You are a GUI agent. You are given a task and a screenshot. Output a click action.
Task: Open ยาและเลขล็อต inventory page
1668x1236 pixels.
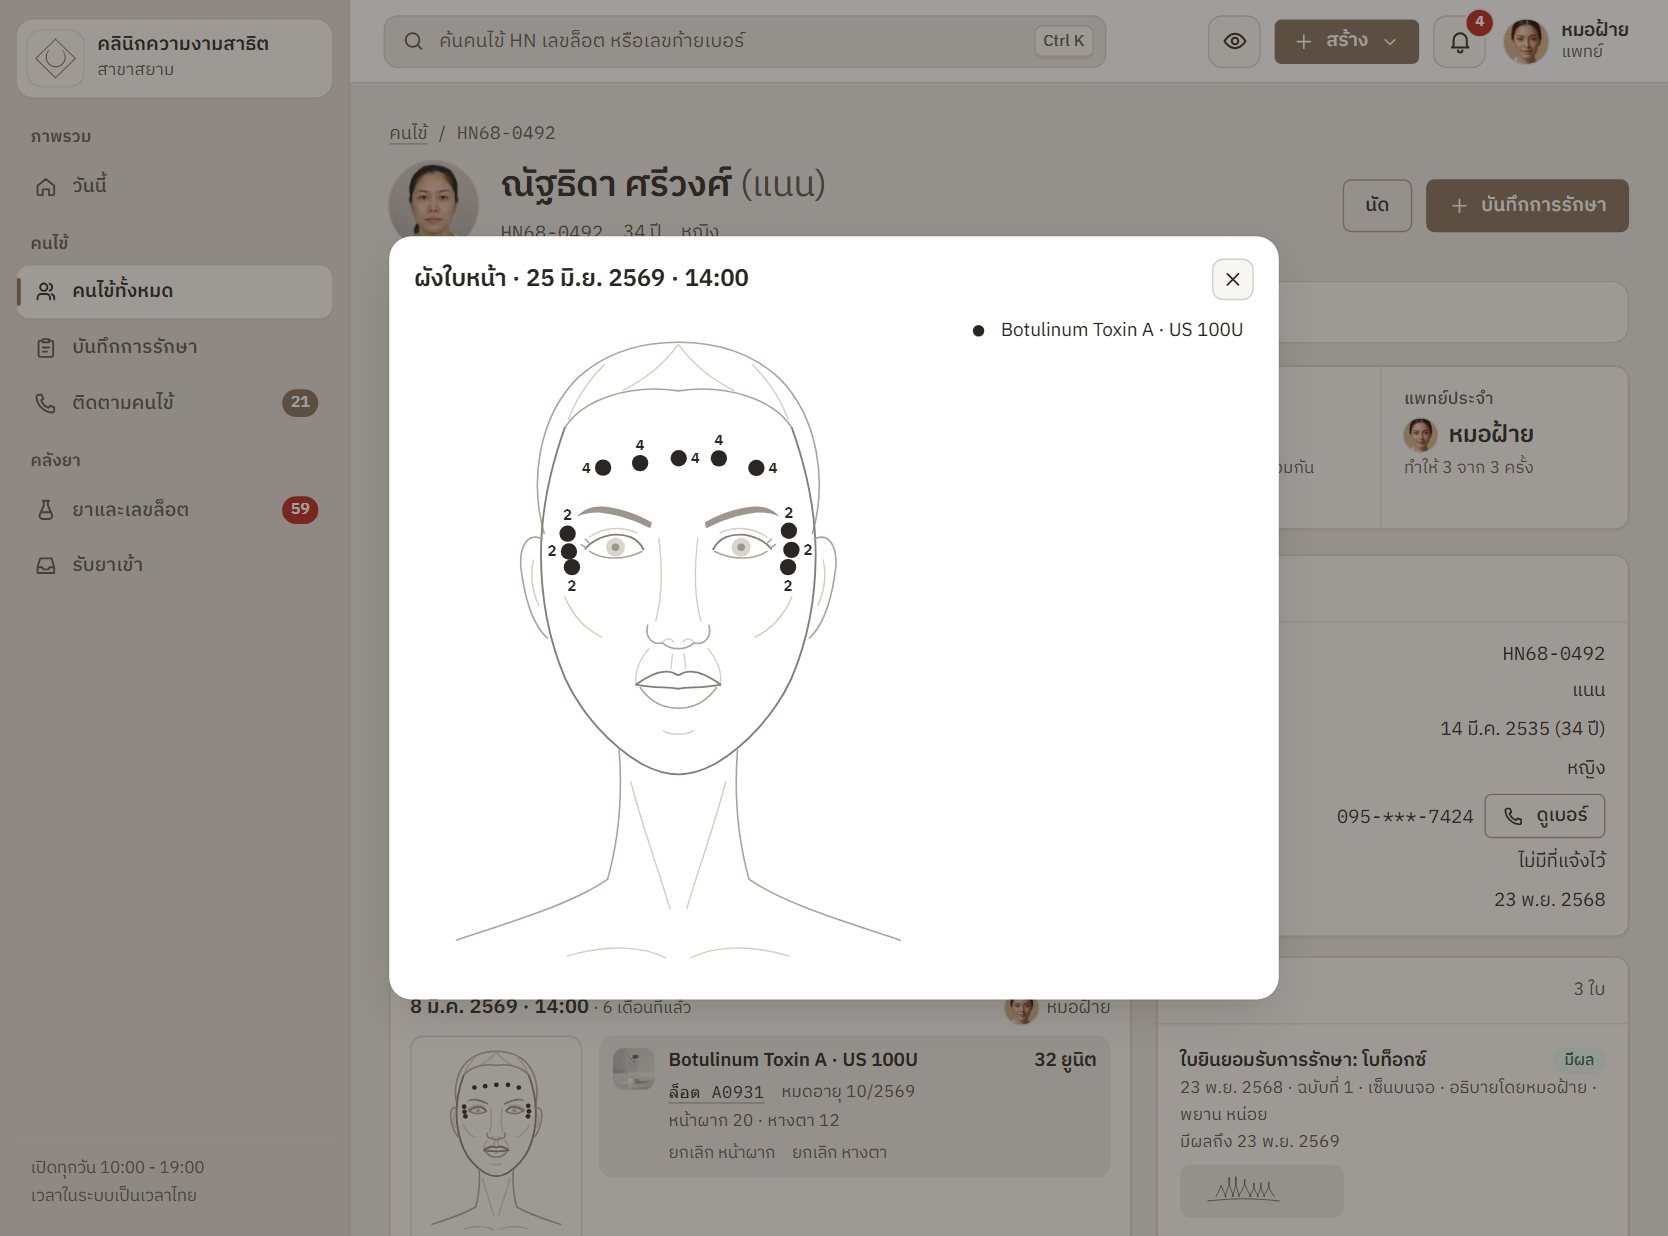pos(174,509)
